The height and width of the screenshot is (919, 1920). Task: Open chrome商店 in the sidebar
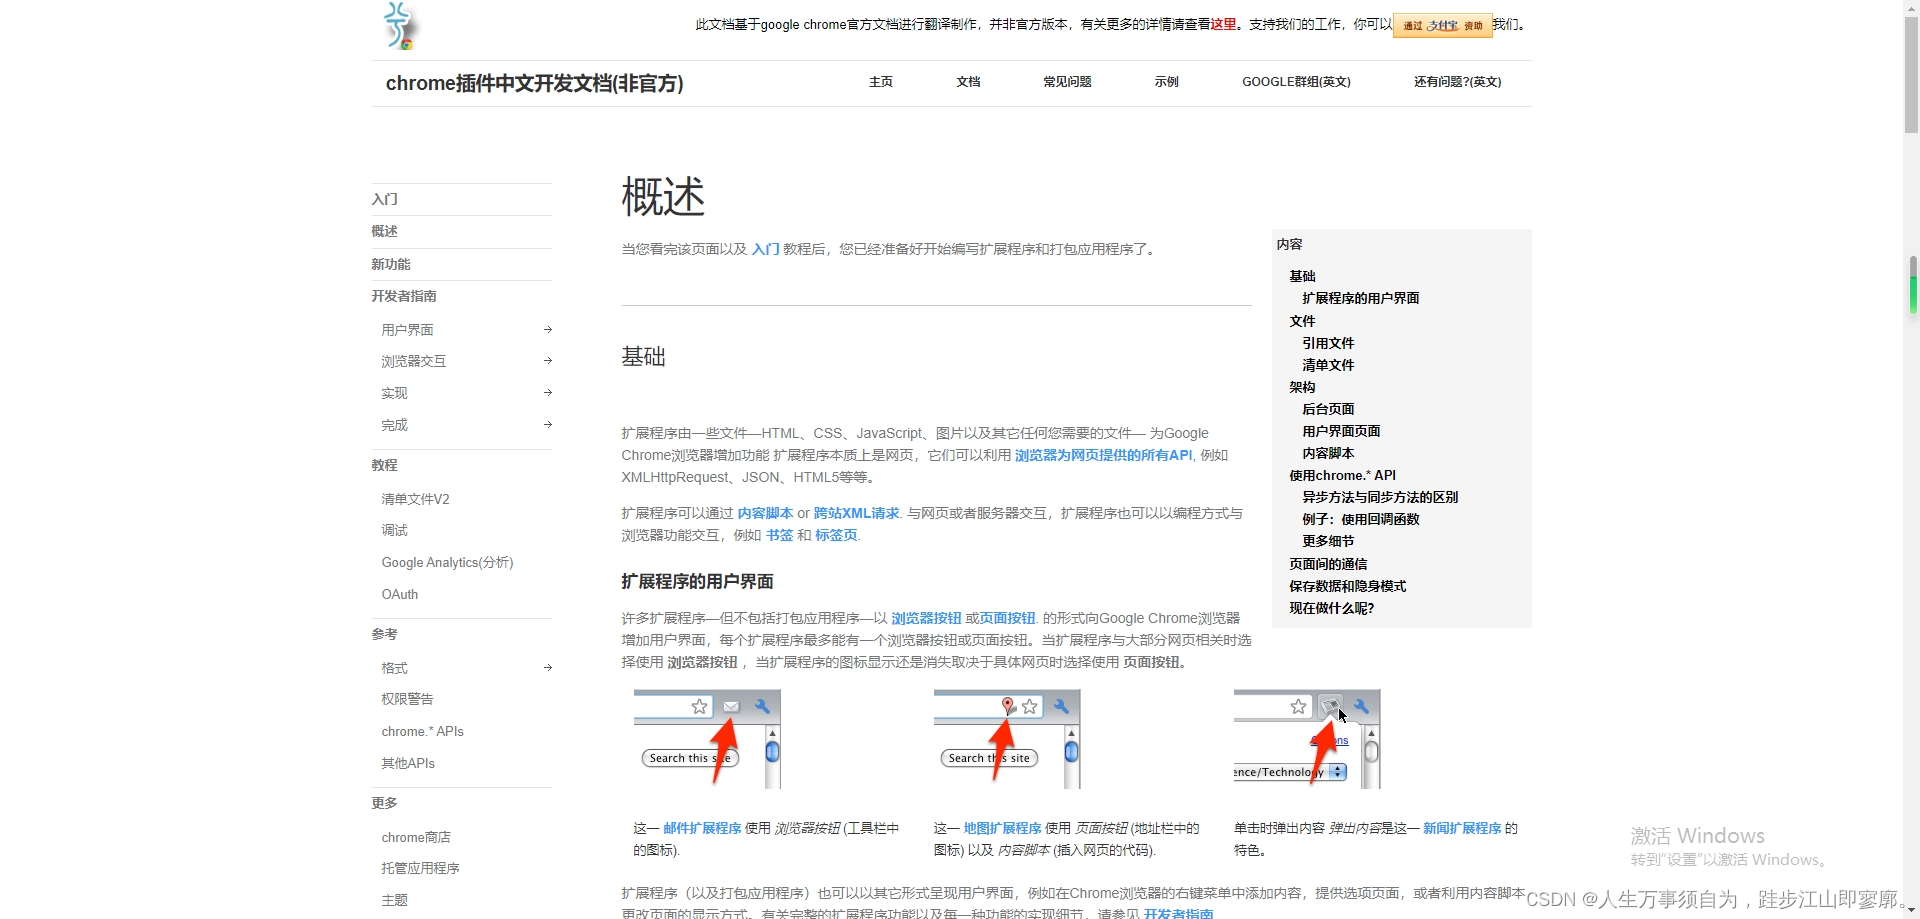pos(416,837)
